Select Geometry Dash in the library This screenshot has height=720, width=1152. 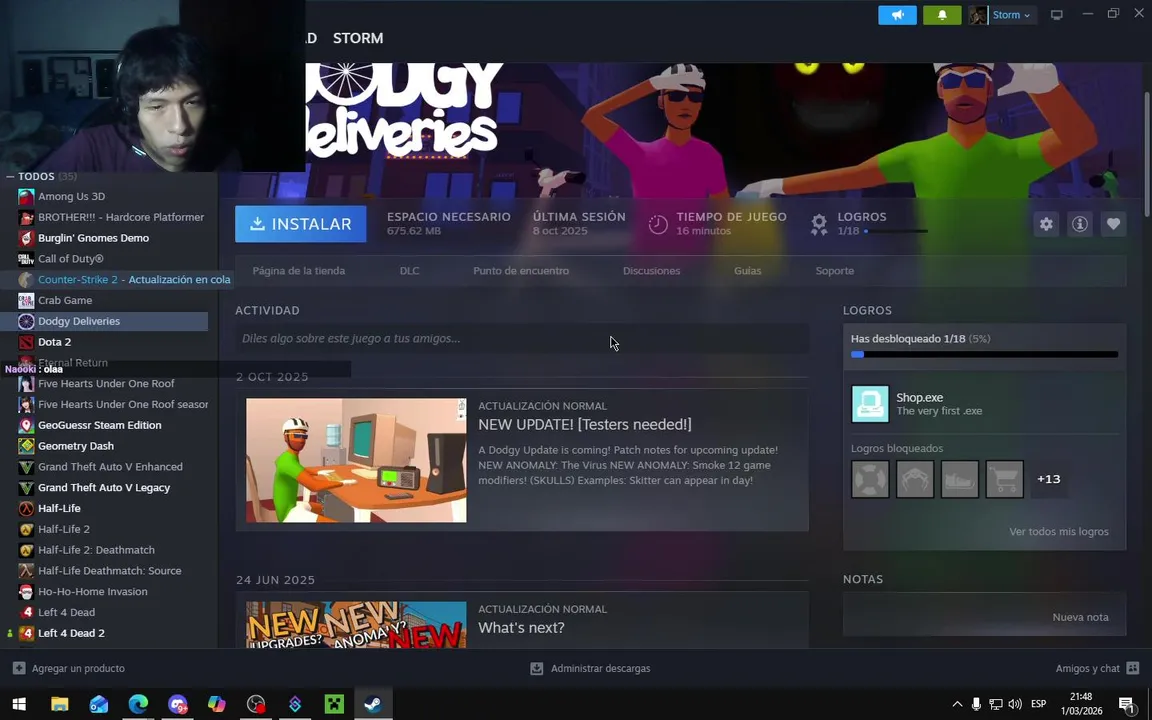76,446
